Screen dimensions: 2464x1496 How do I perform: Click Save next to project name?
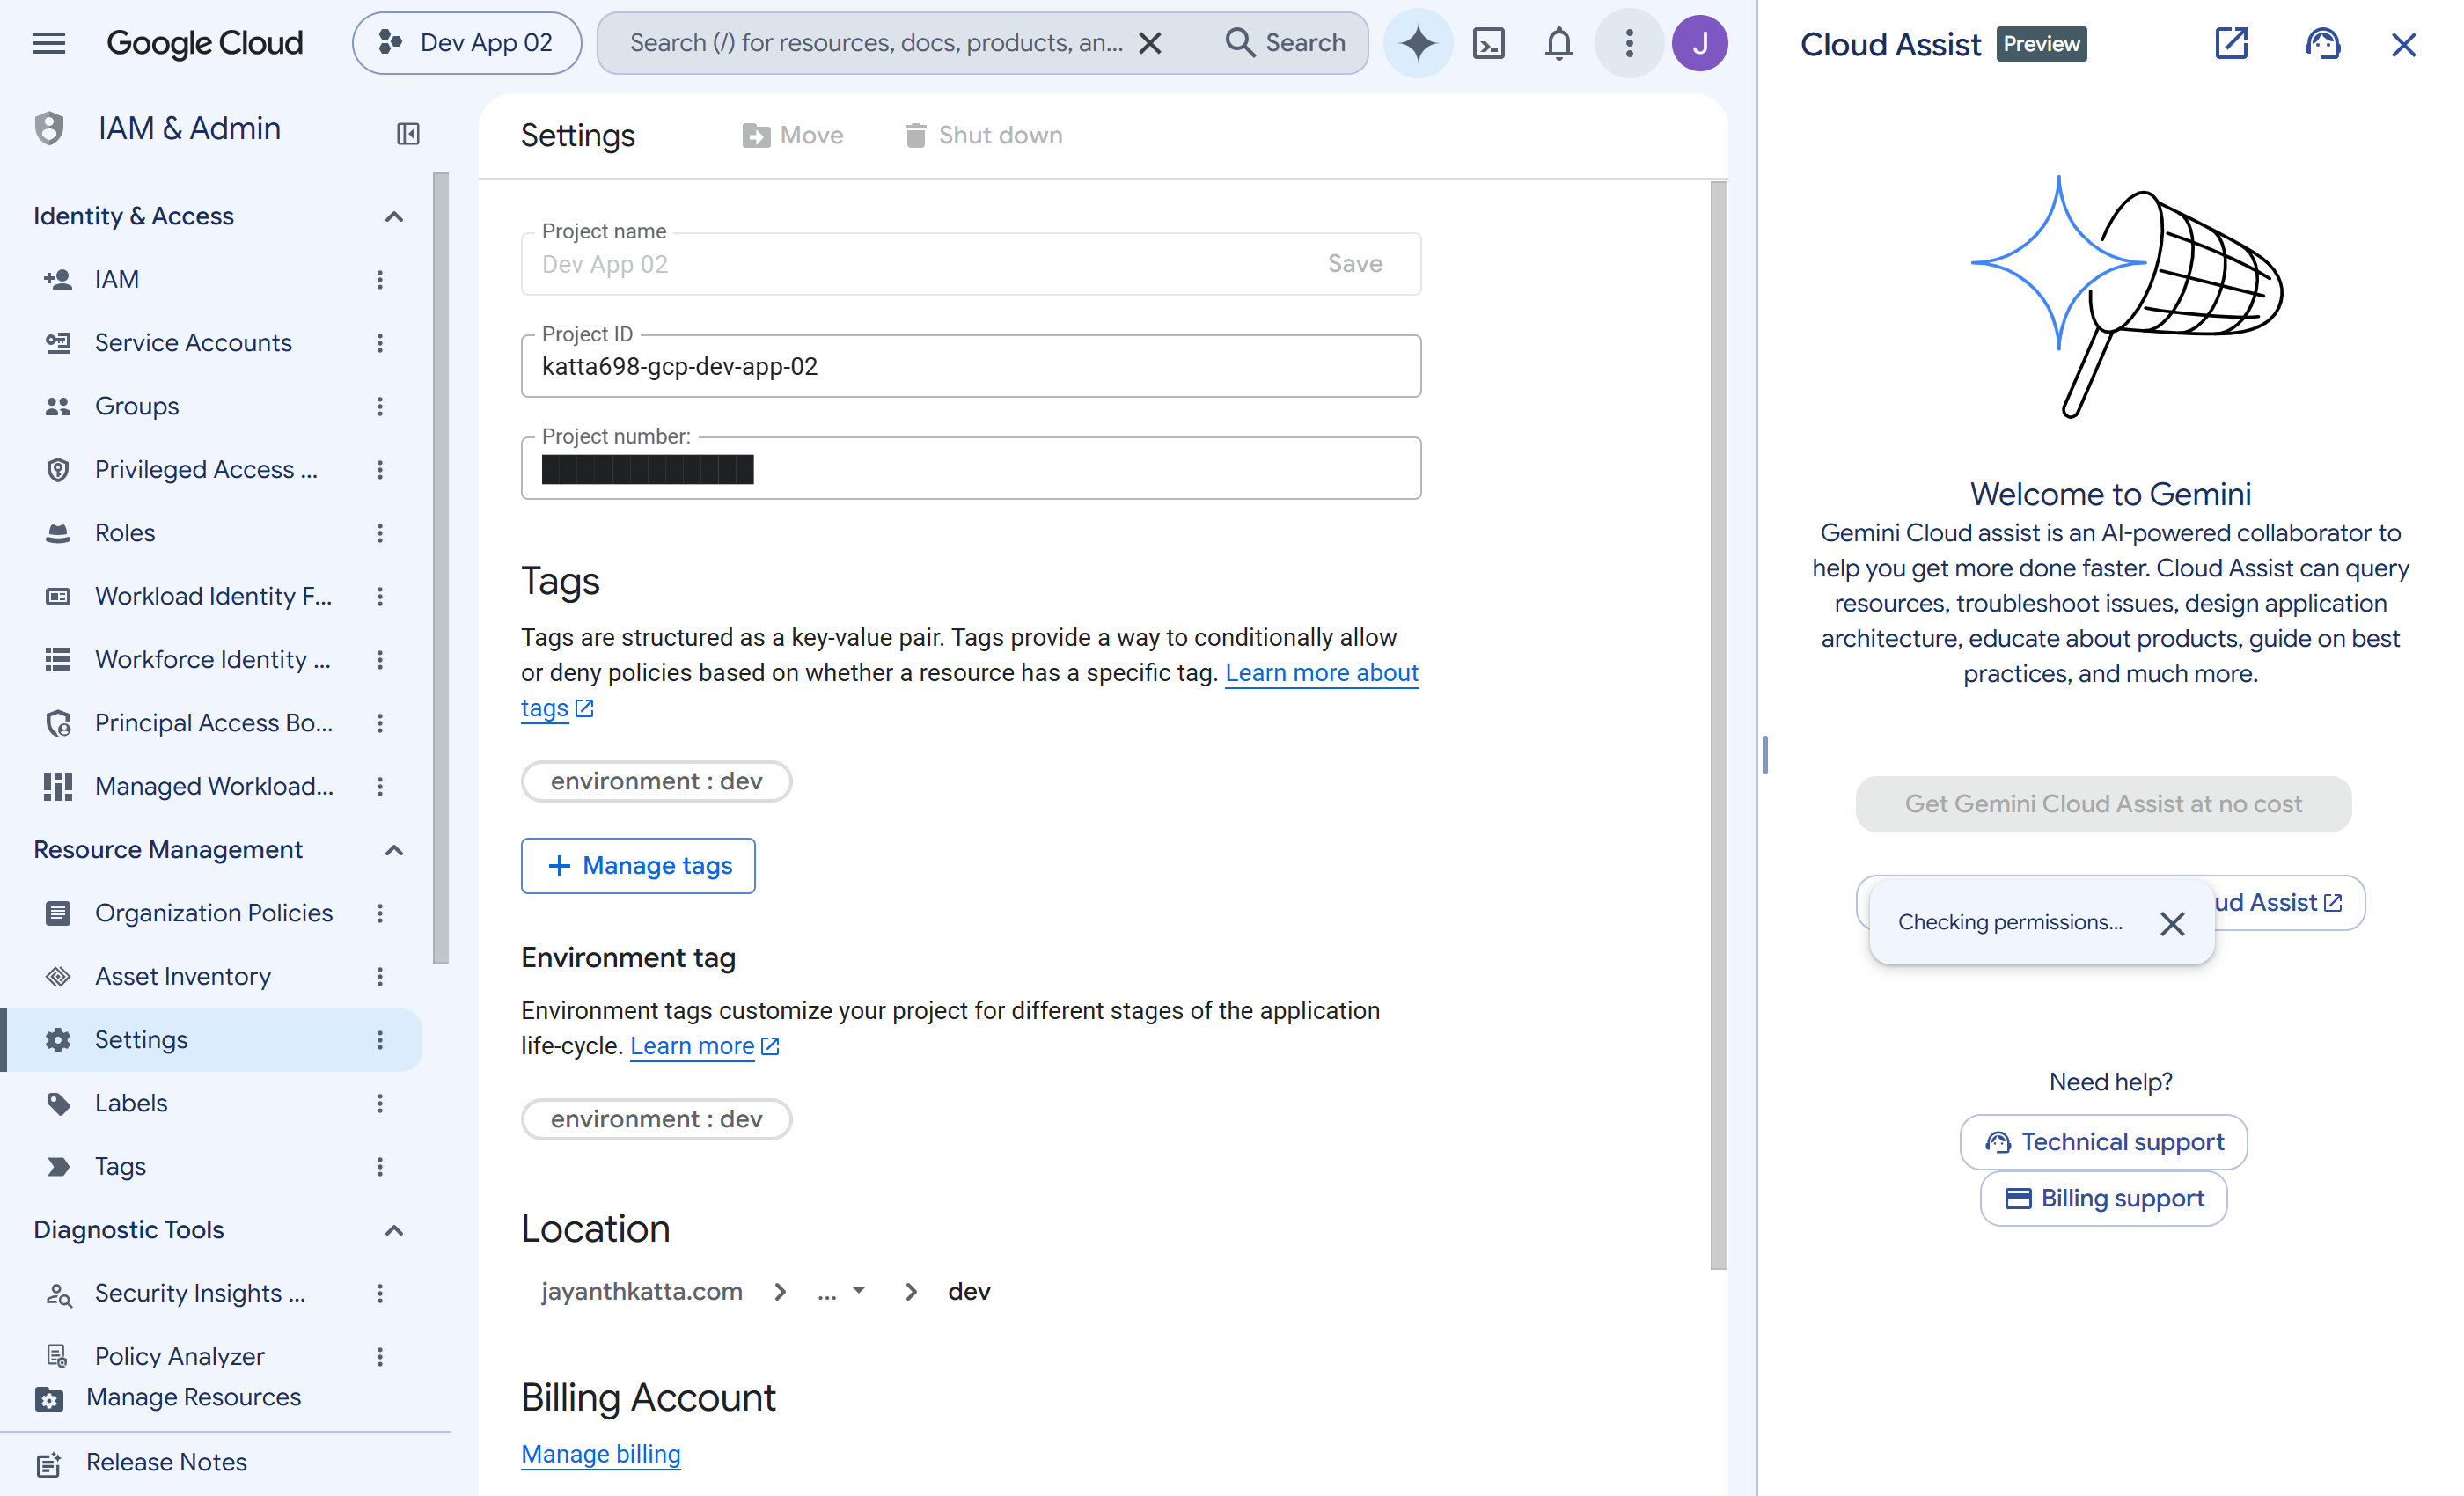[x=1355, y=264]
